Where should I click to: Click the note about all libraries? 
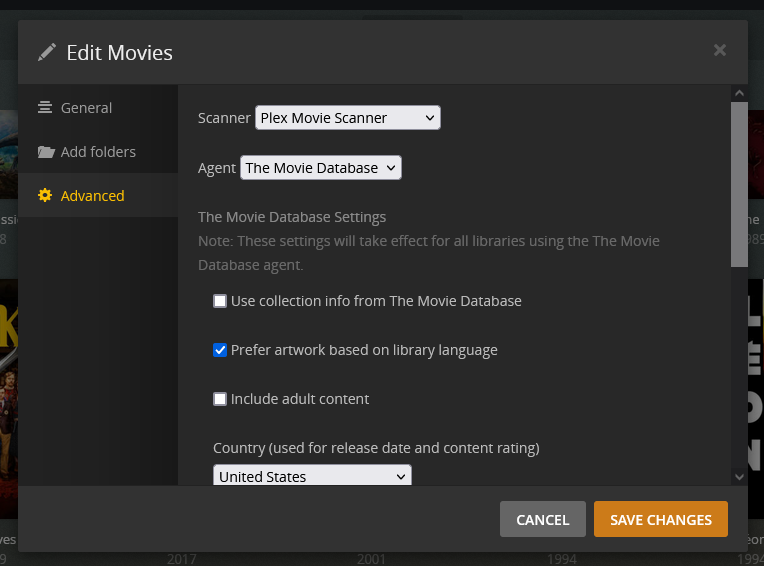tap(429, 253)
